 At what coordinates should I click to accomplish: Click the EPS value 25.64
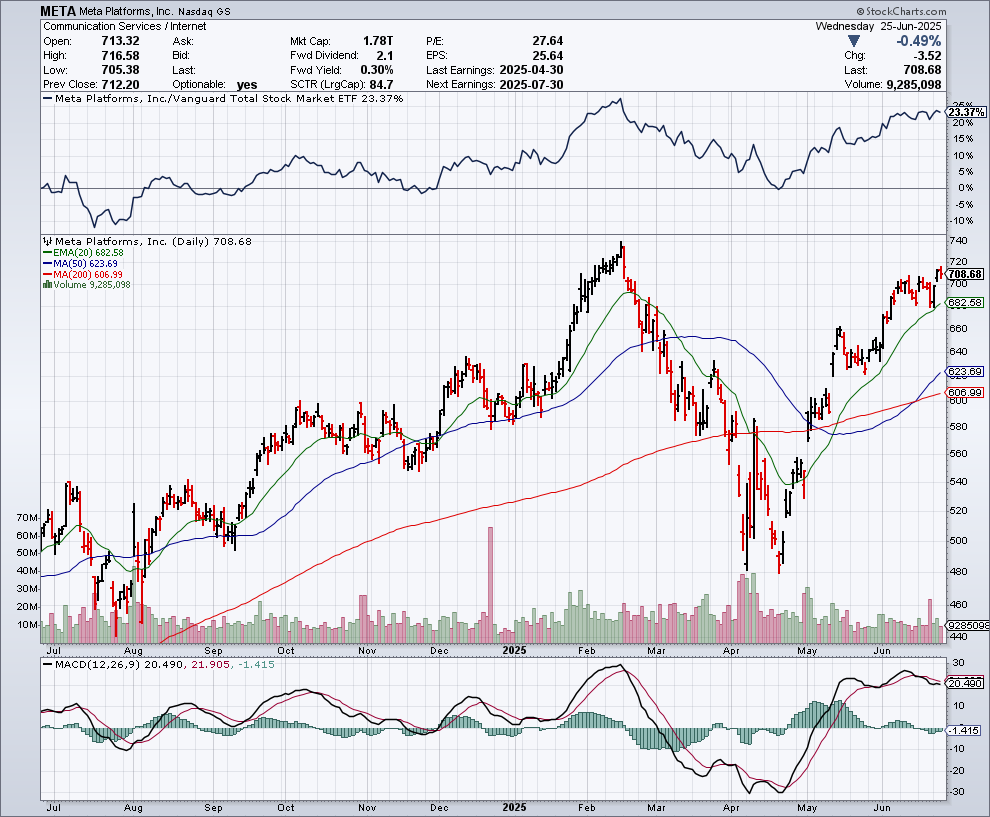(547, 56)
